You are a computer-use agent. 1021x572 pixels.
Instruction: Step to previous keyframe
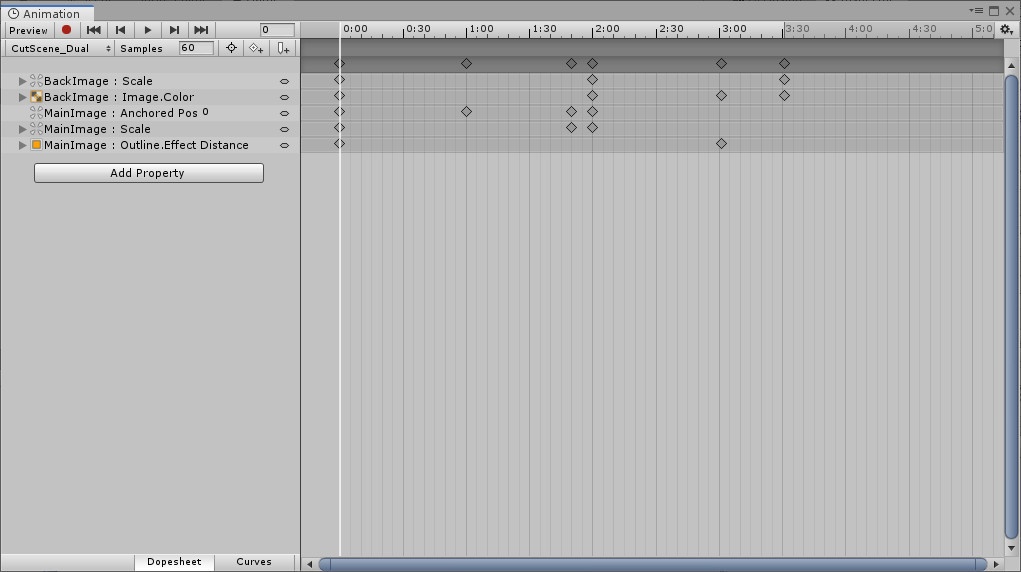[120, 30]
